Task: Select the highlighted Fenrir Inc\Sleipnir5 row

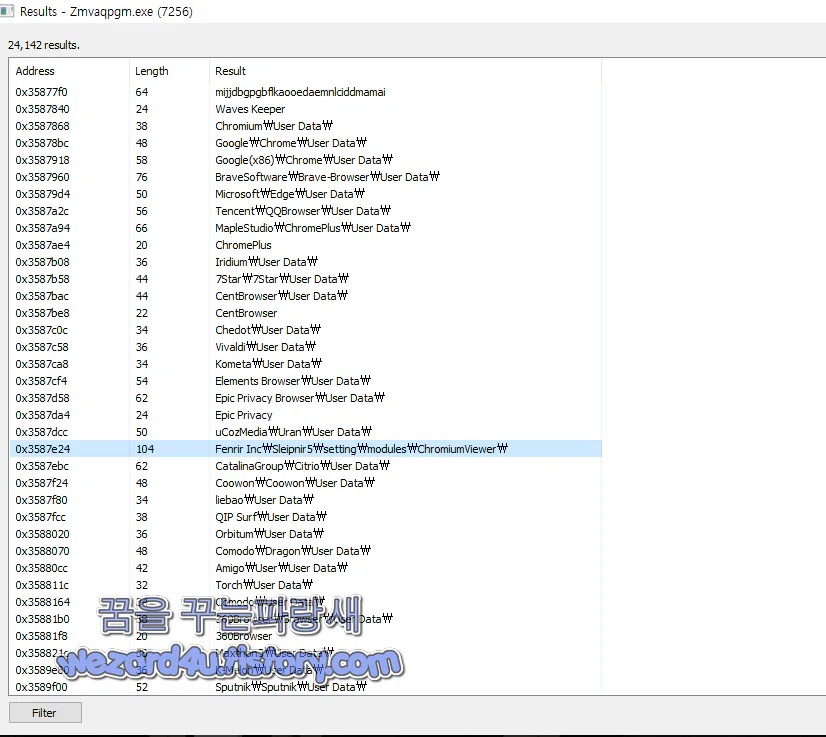Action: [x=306, y=449]
